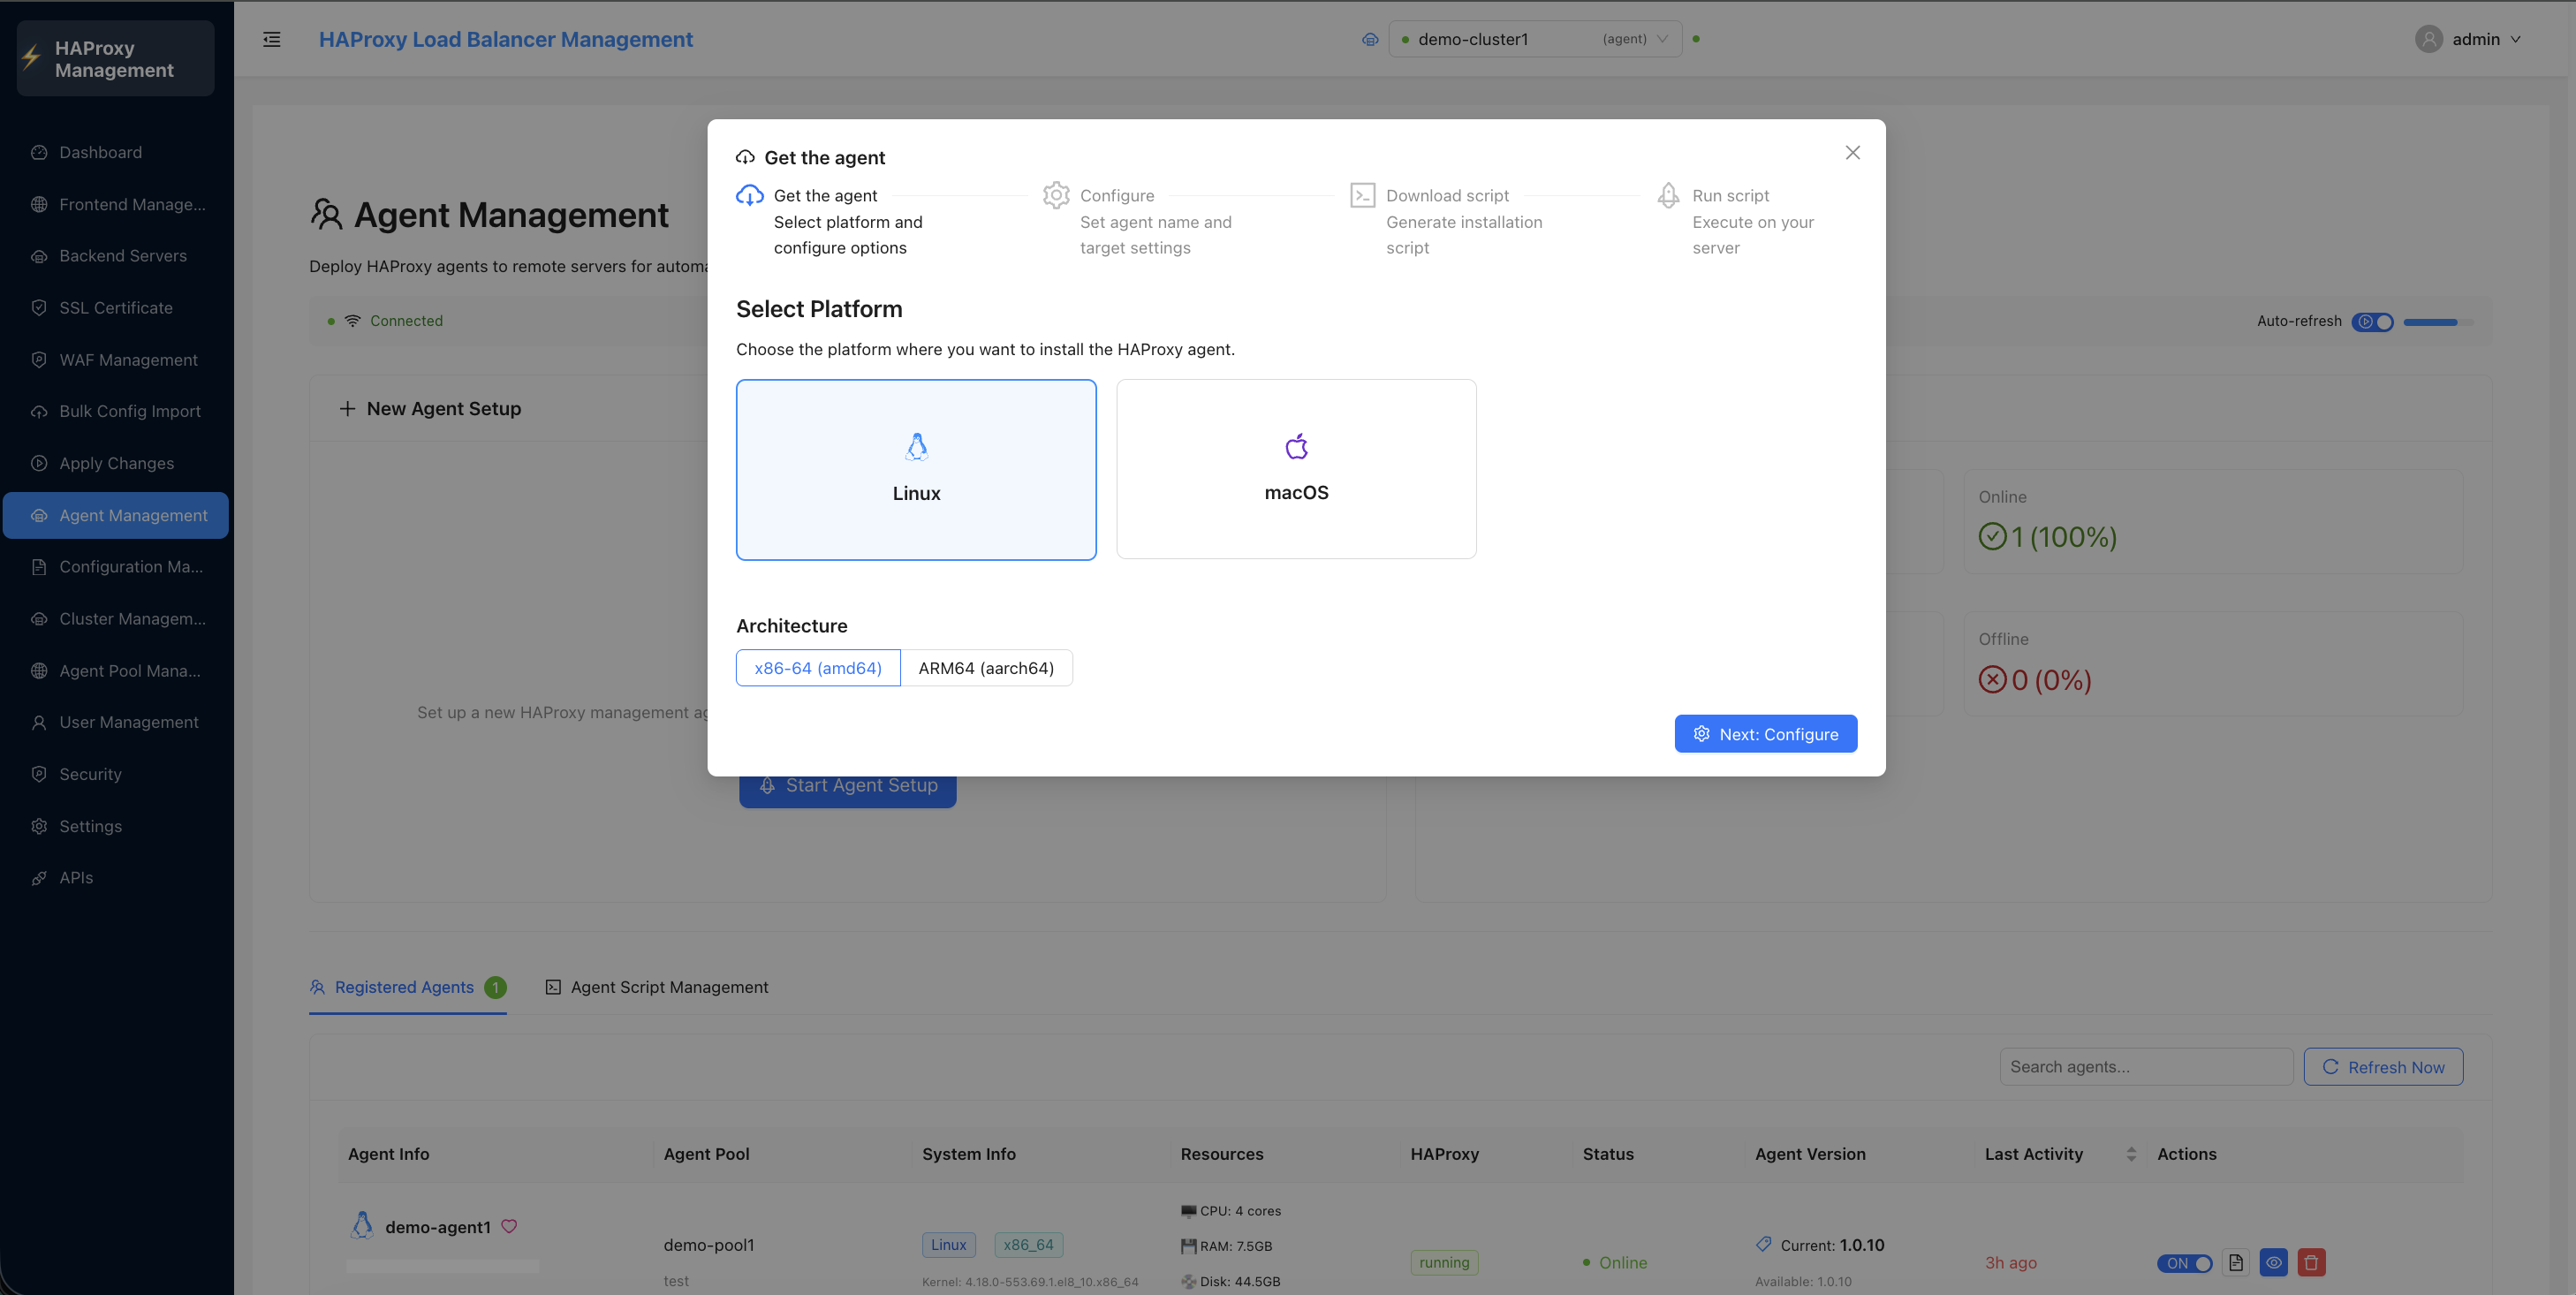Click the Online 1 (100%) statistic
Screen dimensions: 2576x1295
pos(2047,537)
